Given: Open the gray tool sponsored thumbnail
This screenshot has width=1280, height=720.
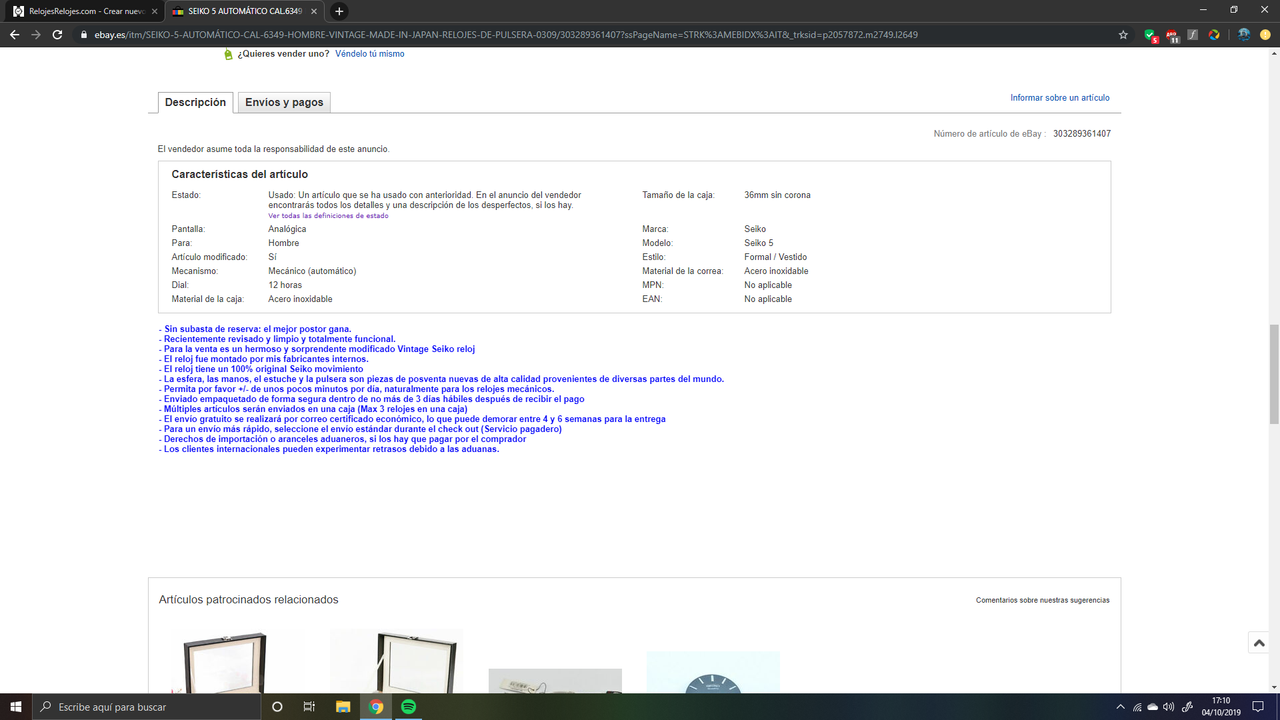Looking at the screenshot, I should point(555,680).
